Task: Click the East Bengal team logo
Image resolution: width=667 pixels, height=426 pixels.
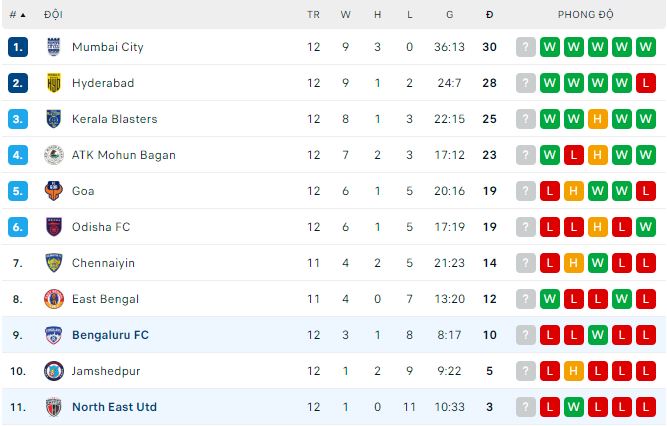Action: (x=54, y=299)
